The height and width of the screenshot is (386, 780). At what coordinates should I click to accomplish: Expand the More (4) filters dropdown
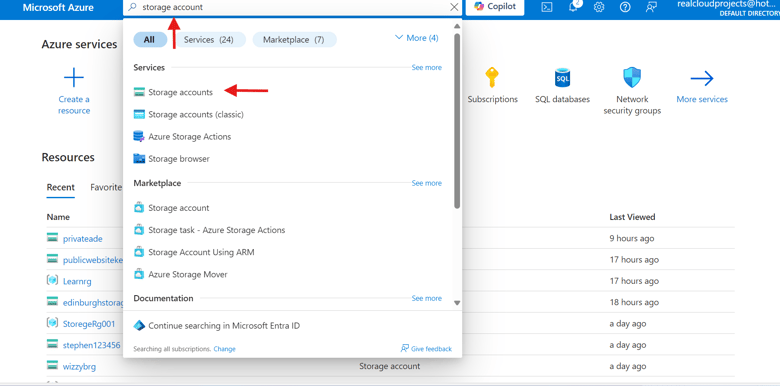tap(416, 38)
